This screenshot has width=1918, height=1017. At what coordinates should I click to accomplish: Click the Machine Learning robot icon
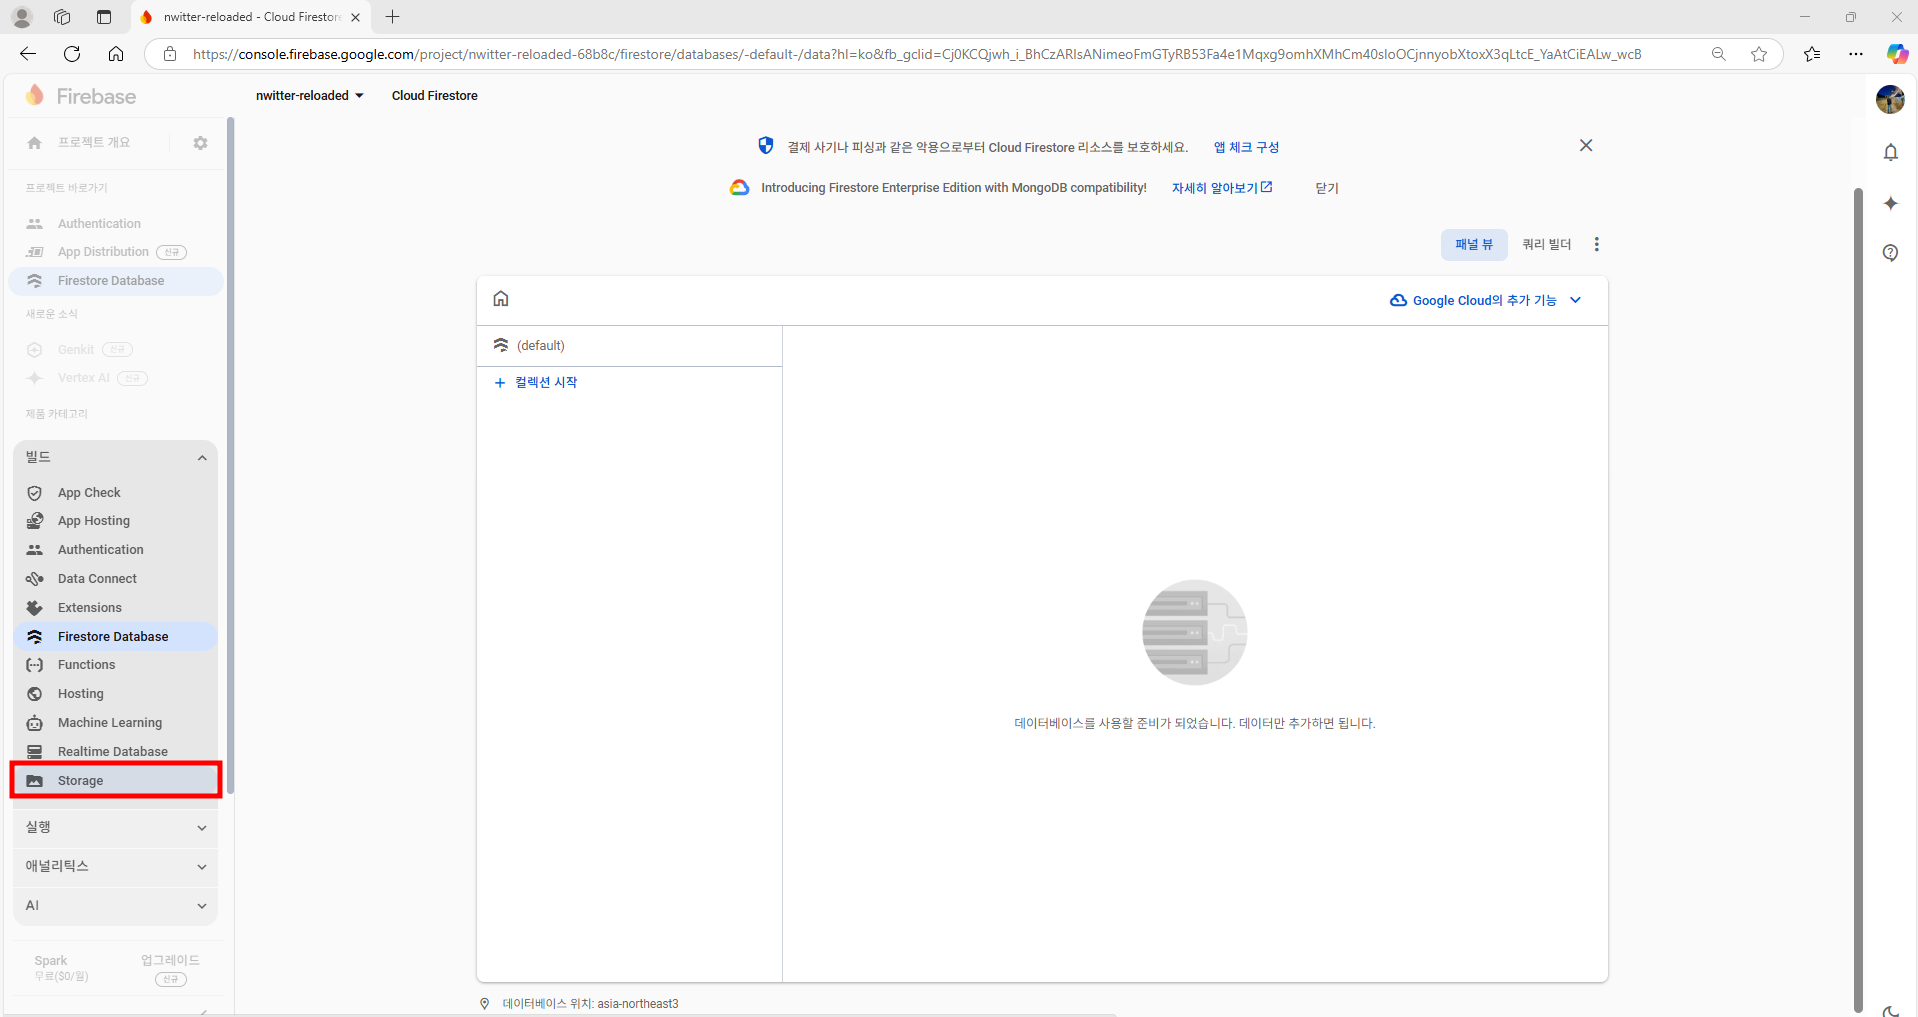[35, 723]
